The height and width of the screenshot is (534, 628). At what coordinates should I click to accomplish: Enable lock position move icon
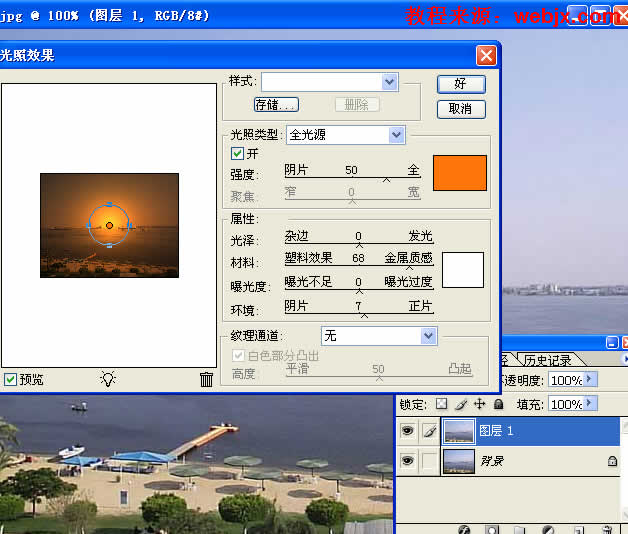click(x=479, y=404)
